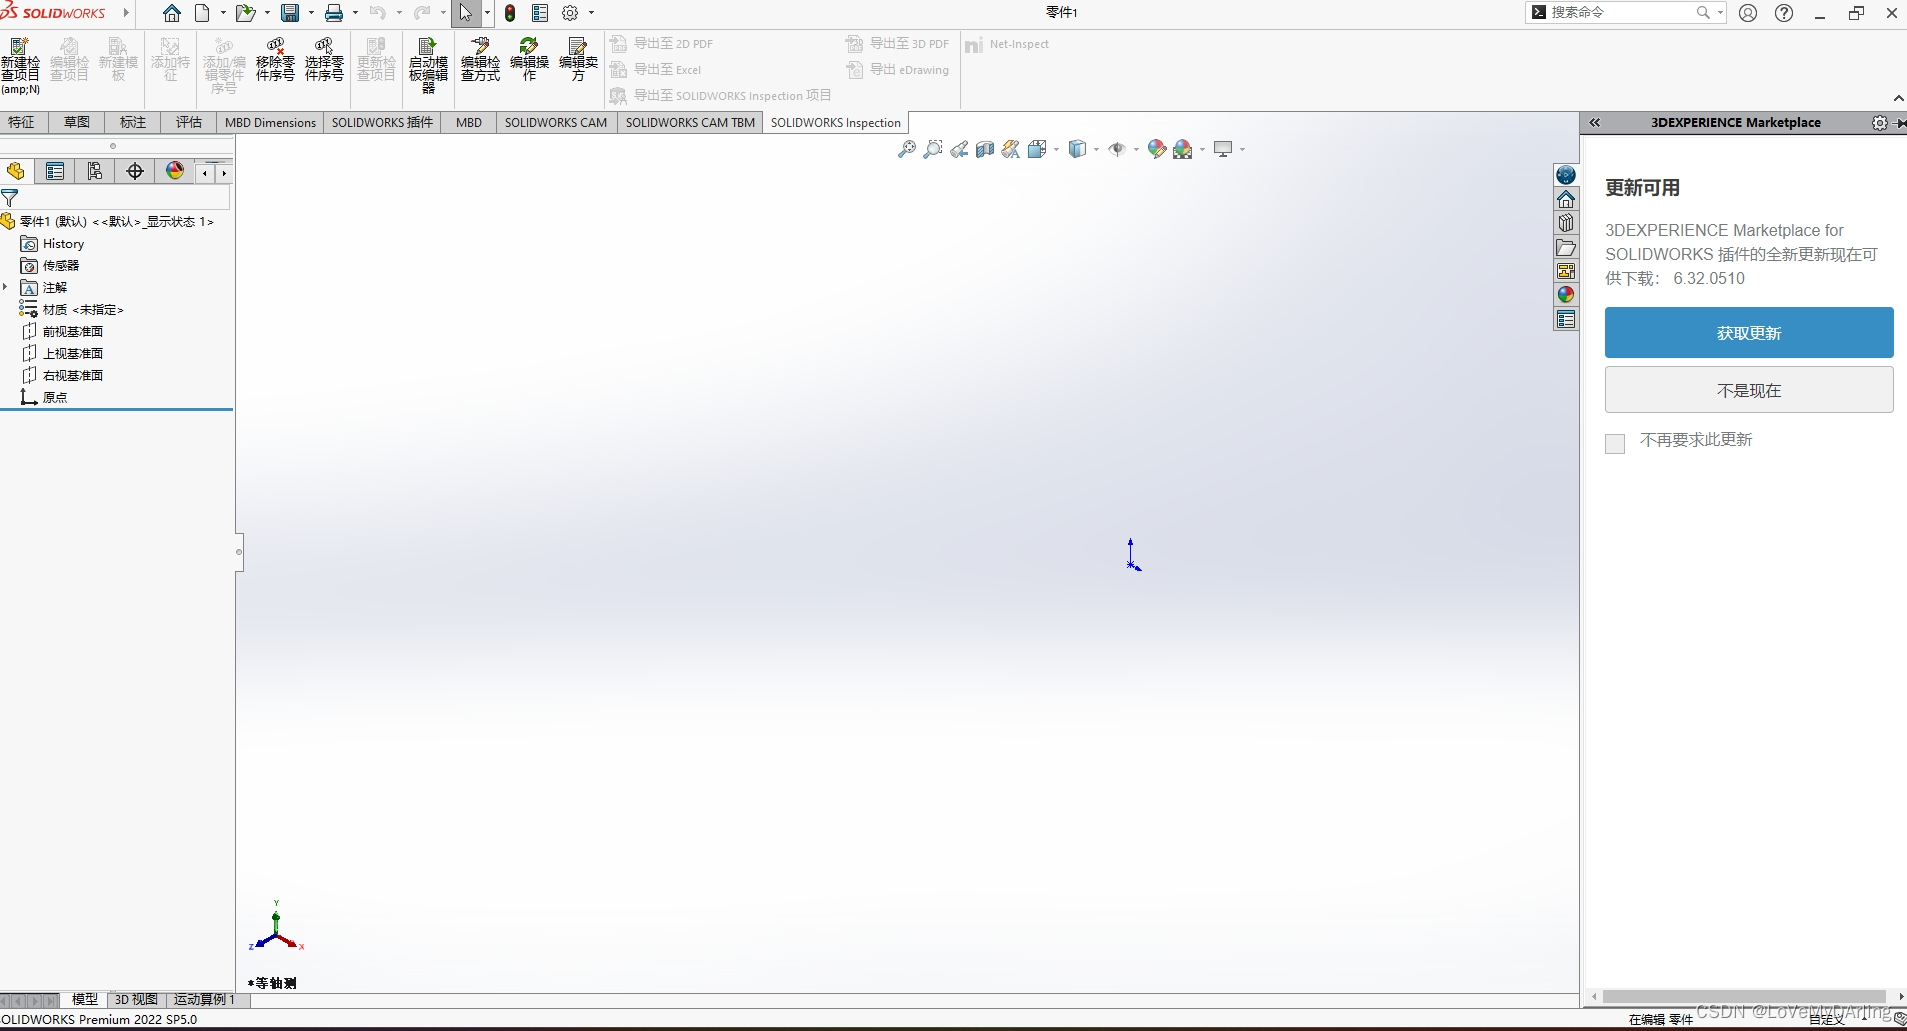
Task: Switch to the Features (特征) tab
Action: click(21, 122)
